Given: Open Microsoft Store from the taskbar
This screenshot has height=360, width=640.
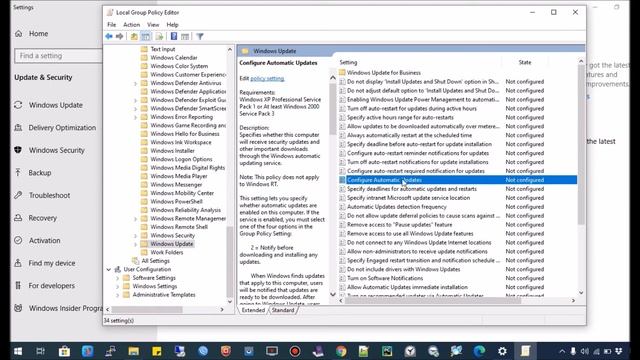Looking at the screenshot, I should 64,351.
